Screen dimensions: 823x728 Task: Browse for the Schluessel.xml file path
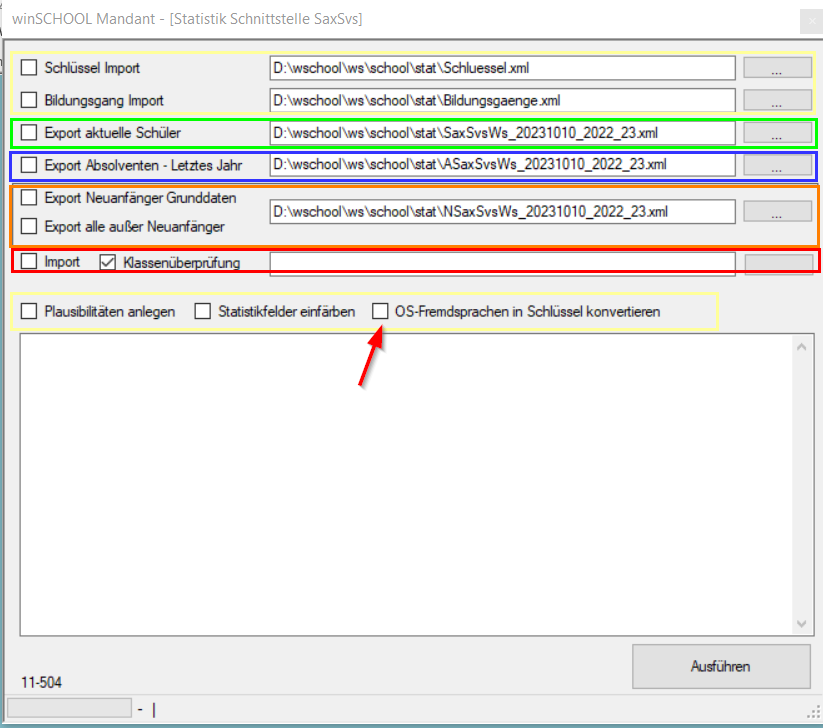[x=776, y=68]
